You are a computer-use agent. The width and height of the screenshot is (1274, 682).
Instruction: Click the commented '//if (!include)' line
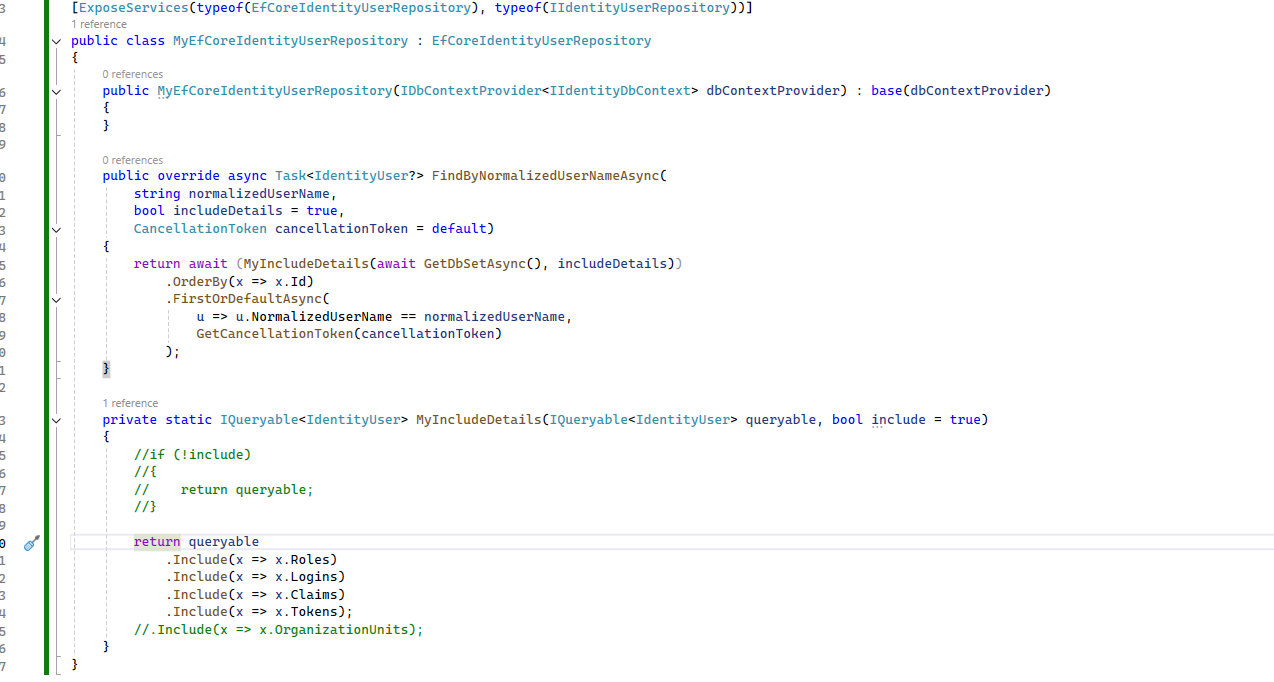pyautogui.click(x=193, y=455)
